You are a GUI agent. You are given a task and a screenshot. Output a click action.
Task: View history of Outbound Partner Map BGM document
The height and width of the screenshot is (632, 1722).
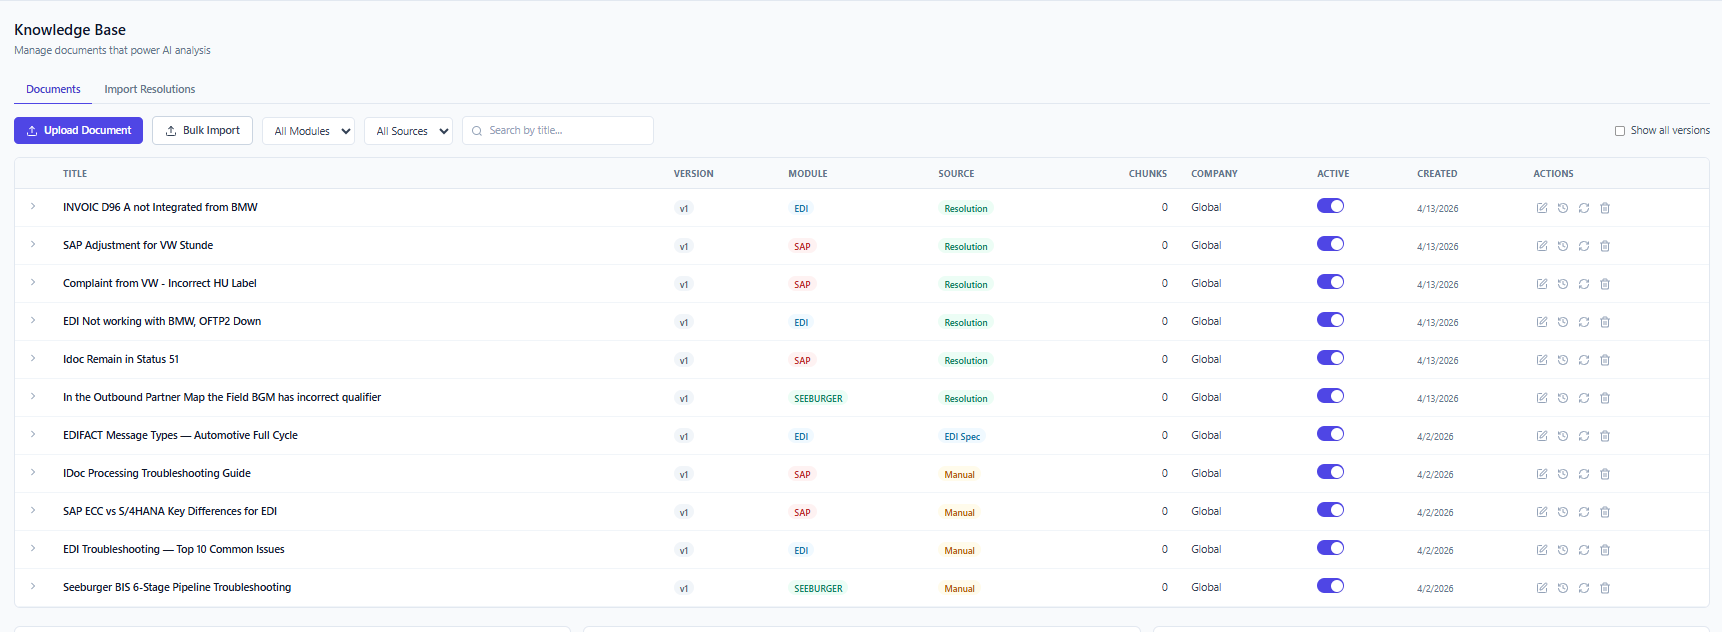point(1563,398)
